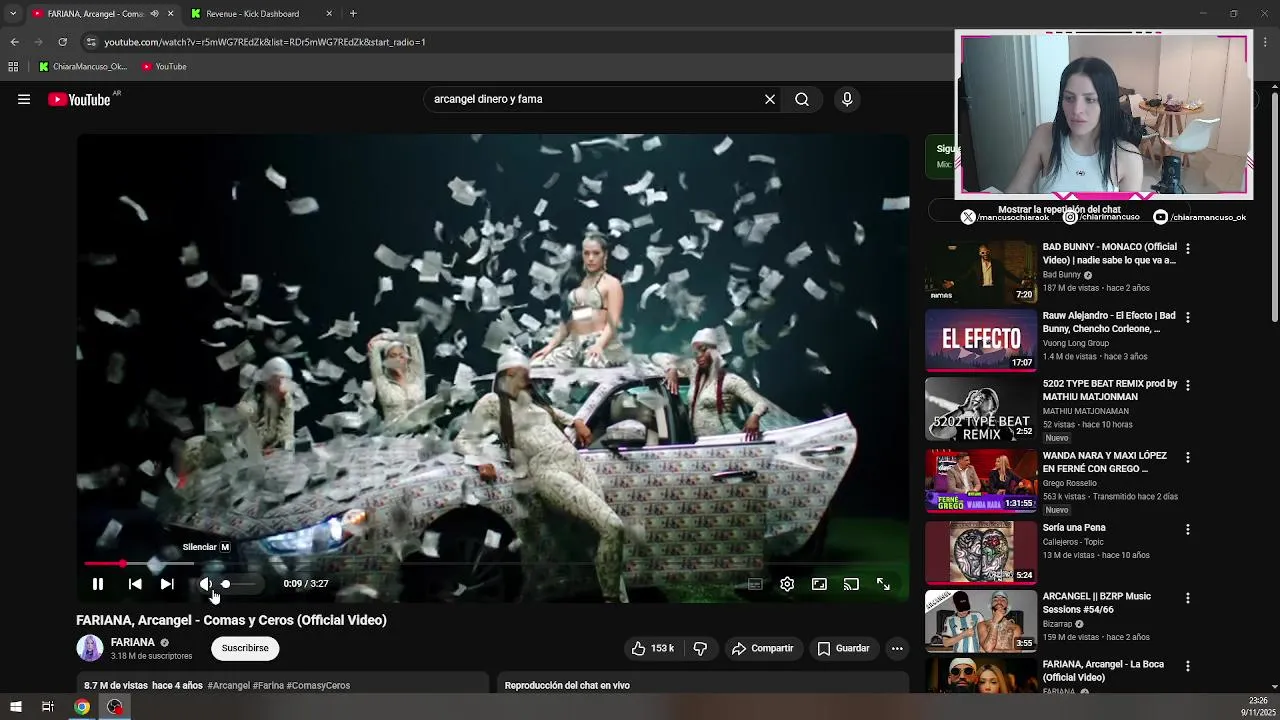Open the options menu for Sería una Pena
Screen dimensions: 1280x720
(1188, 528)
